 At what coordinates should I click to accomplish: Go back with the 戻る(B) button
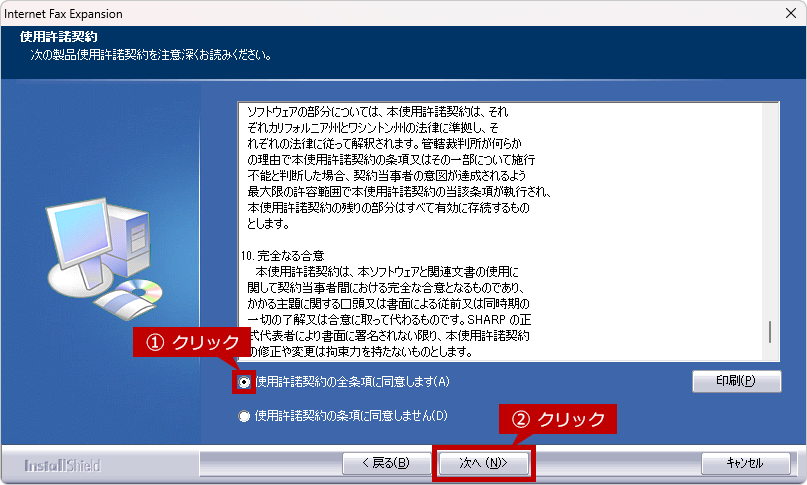click(x=377, y=463)
